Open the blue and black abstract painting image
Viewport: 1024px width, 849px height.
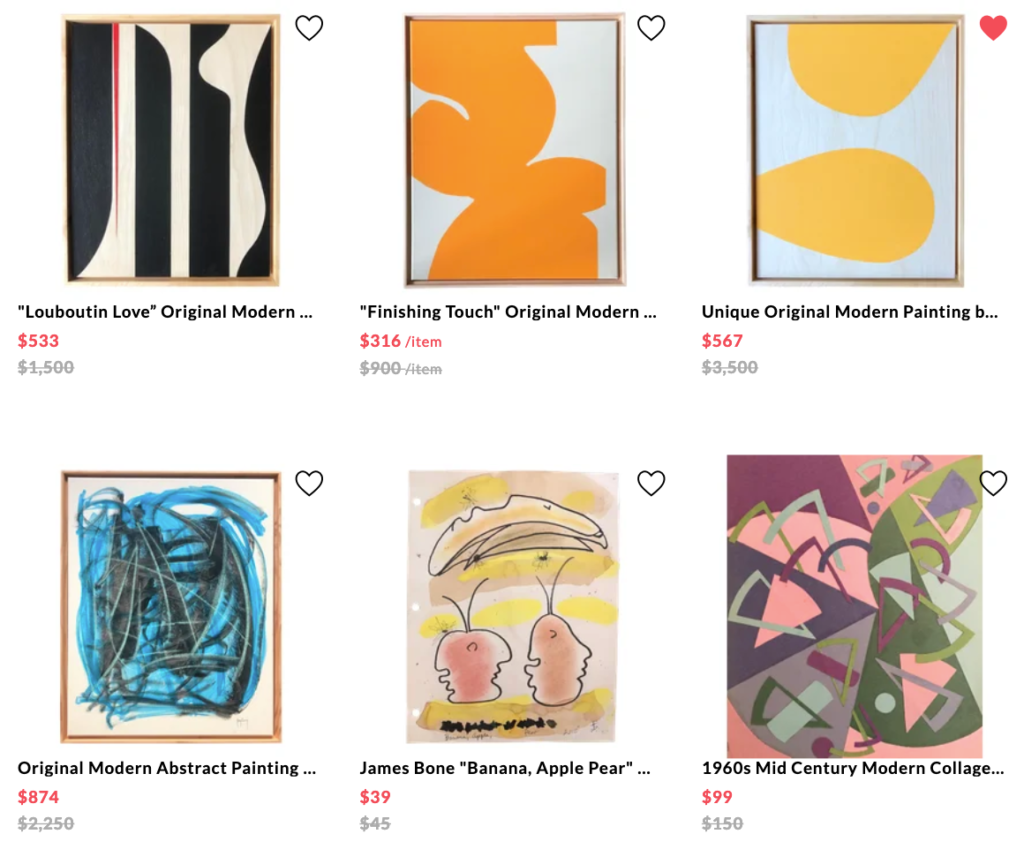171,607
